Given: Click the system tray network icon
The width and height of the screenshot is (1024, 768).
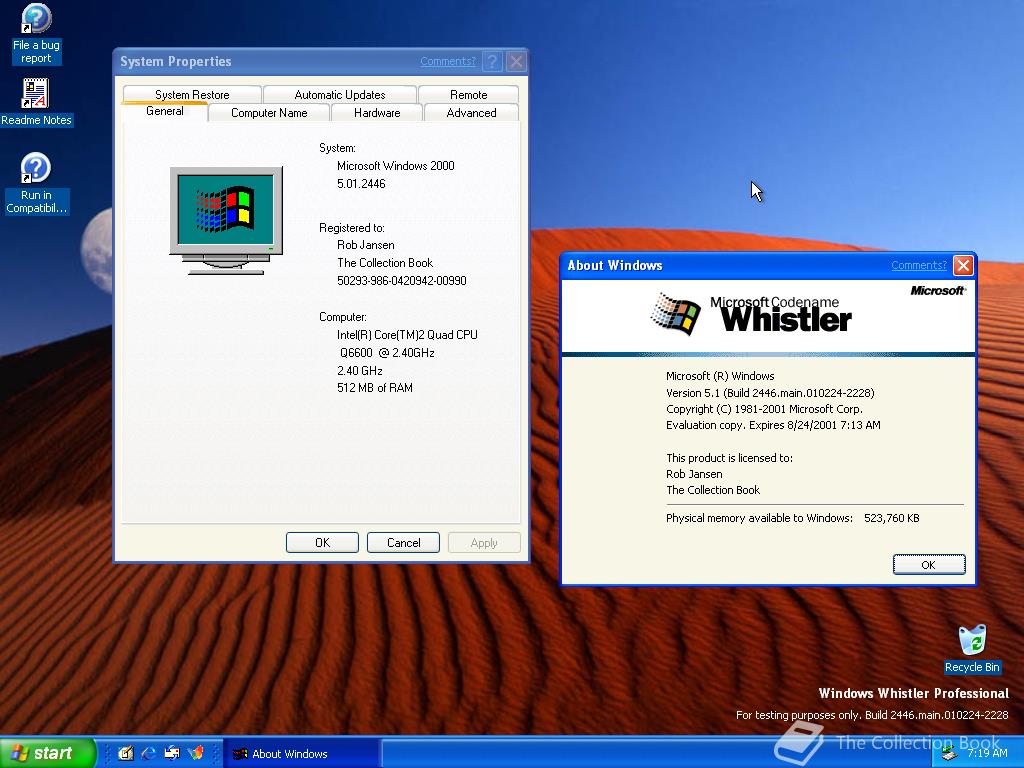Looking at the screenshot, I should click(x=950, y=754).
